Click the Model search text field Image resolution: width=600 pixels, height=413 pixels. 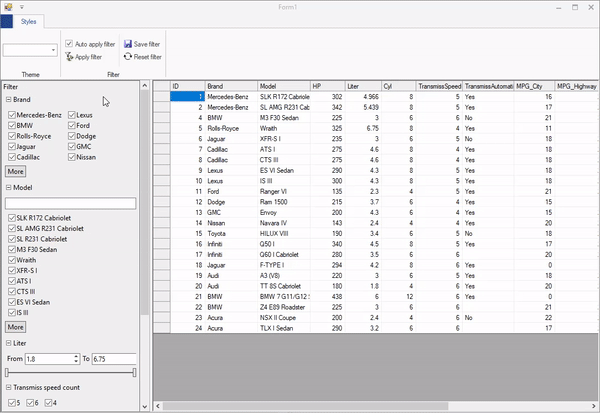tap(70, 203)
